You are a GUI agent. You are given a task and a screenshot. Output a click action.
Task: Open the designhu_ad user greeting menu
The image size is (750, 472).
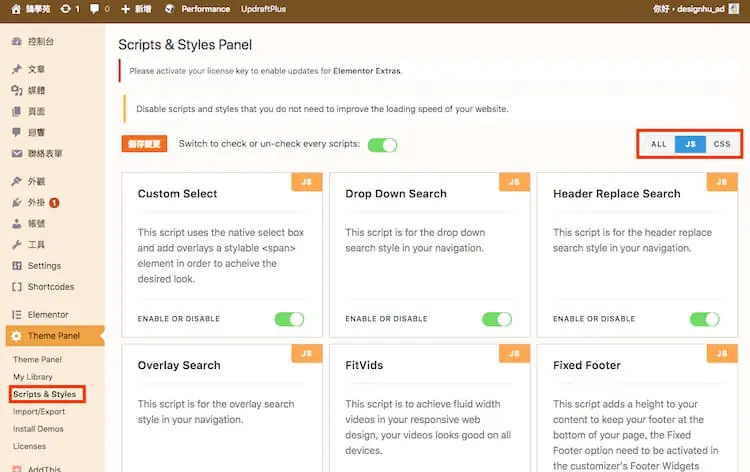pos(689,9)
